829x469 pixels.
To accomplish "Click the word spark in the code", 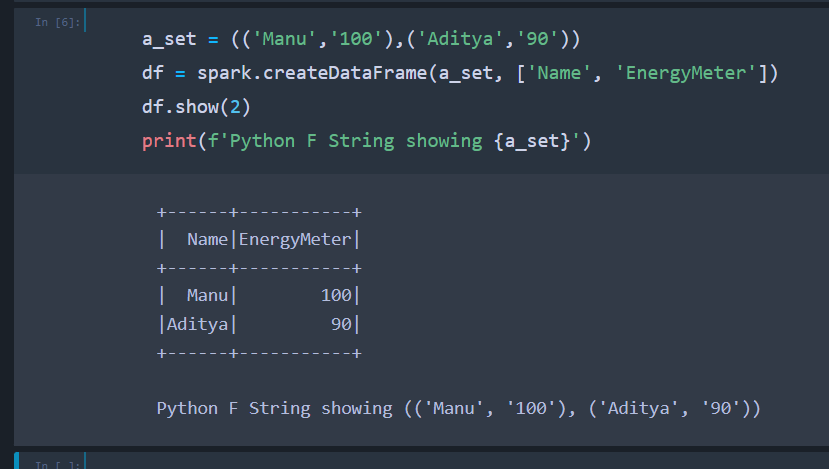I will click(x=224, y=74).
